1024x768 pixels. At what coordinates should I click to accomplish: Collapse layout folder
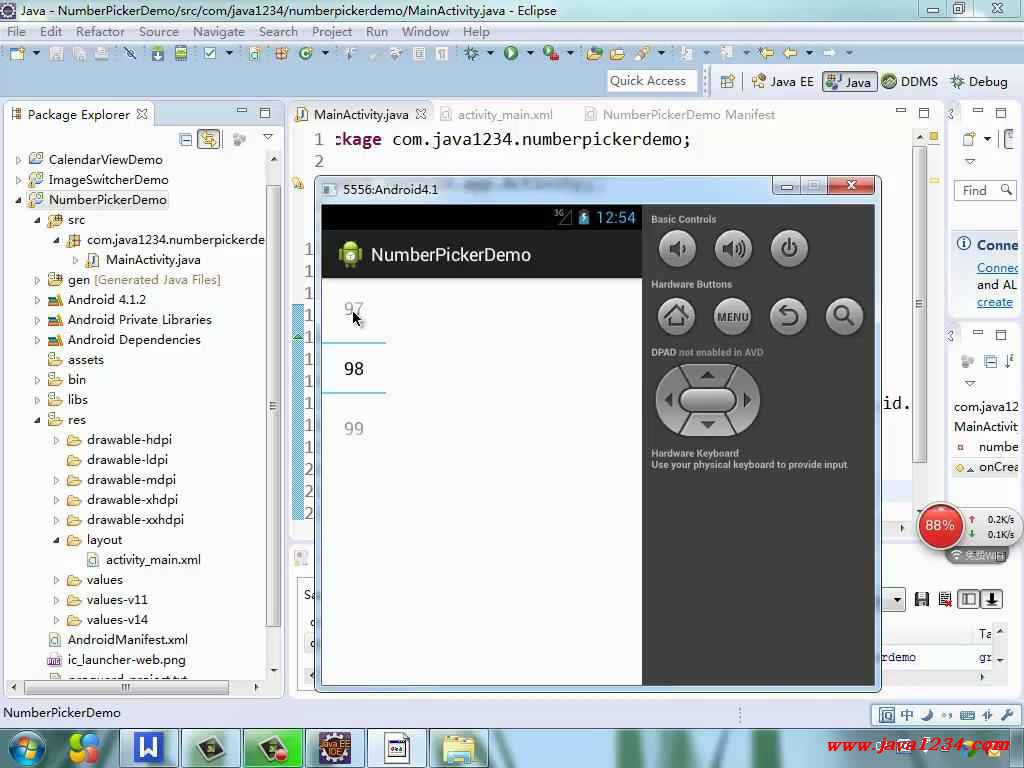click(x=56, y=540)
